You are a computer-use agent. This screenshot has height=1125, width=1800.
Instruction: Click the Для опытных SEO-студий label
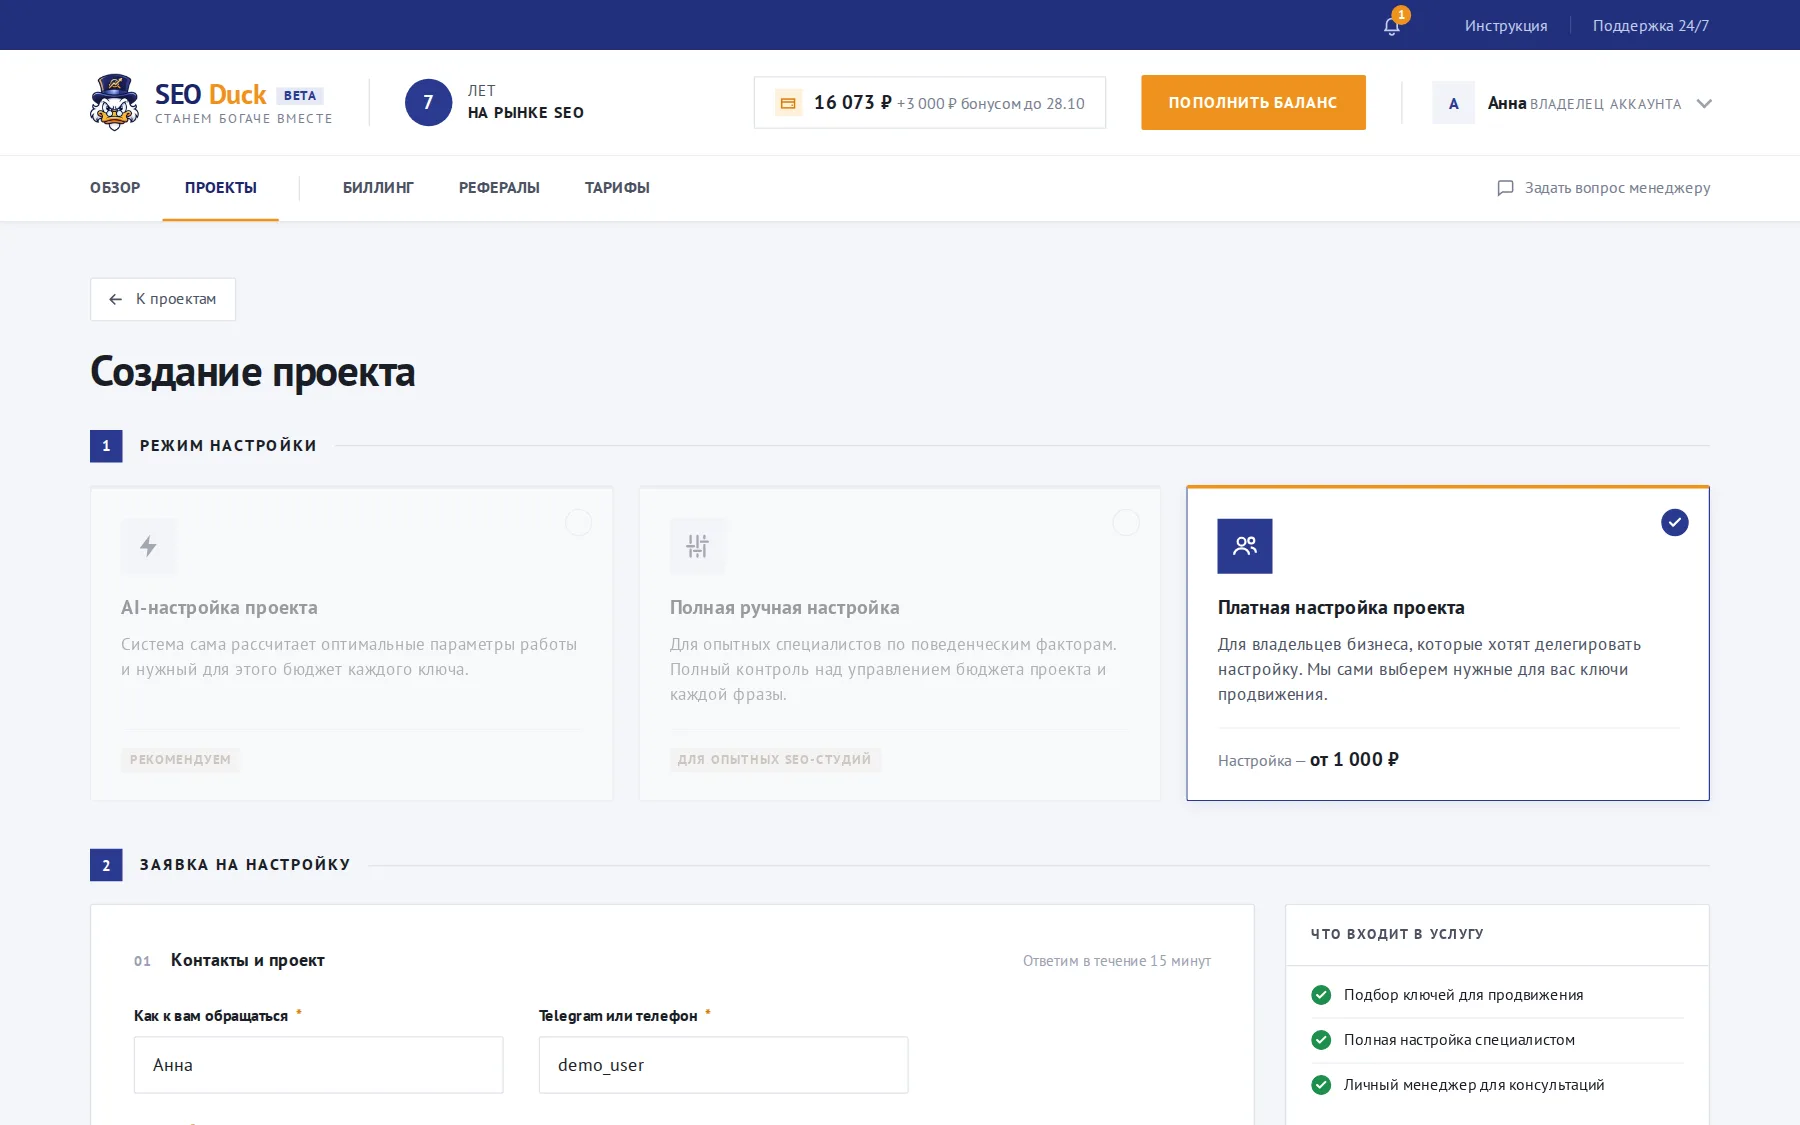coord(774,760)
